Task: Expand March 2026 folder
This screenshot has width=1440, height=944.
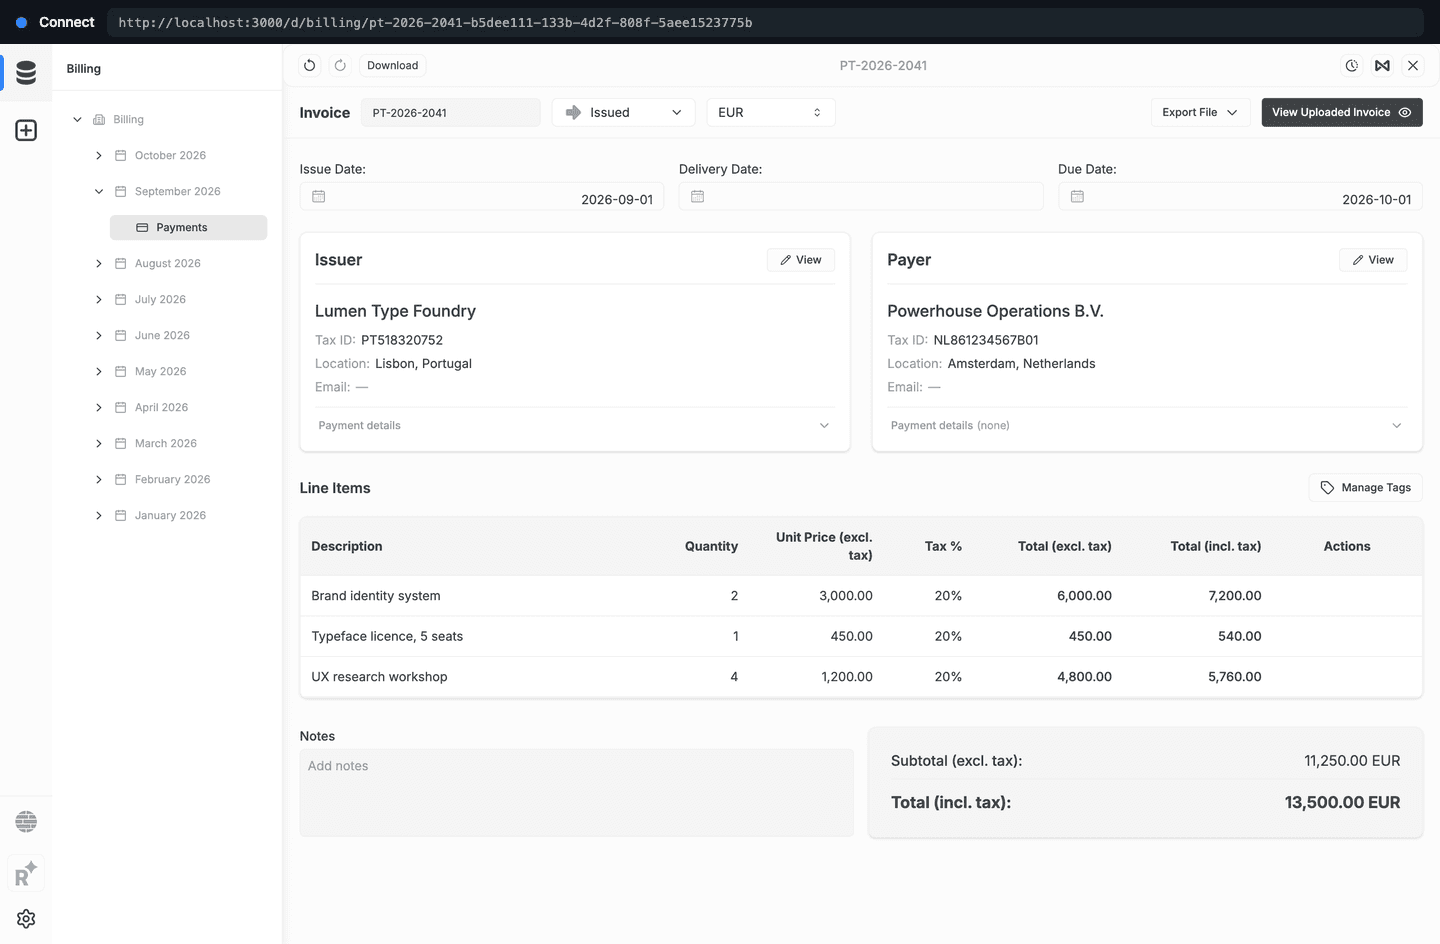Action: pos(99,443)
